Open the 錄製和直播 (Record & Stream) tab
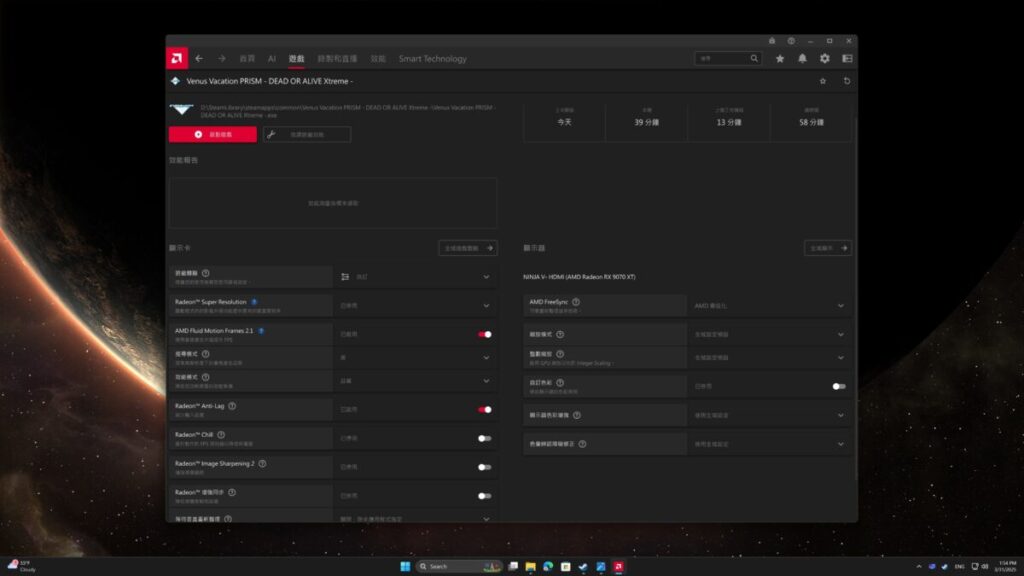Screen dimensions: 1024x576 pos(337,59)
